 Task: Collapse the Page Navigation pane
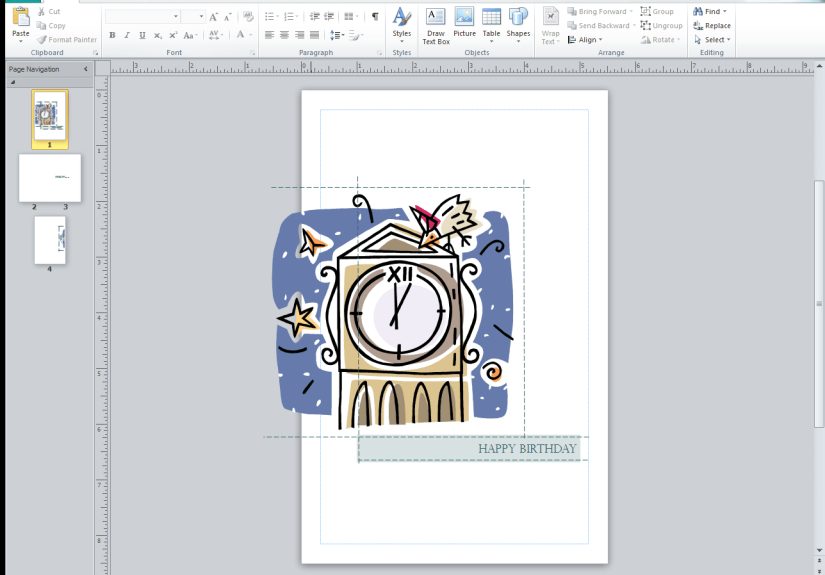click(86, 69)
